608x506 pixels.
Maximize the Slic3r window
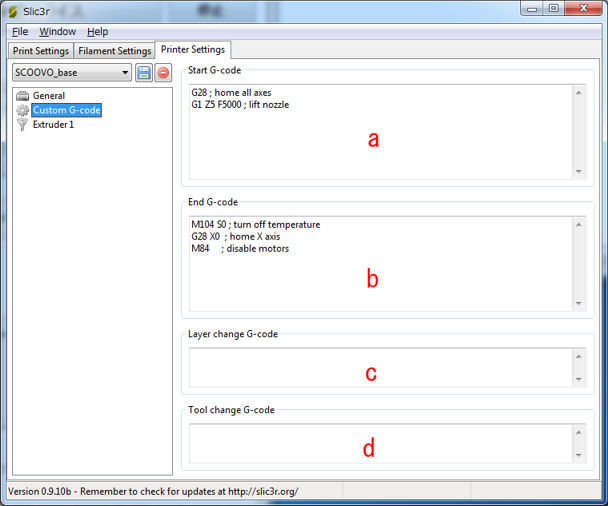pyautogui.click(x=553, y=9)
